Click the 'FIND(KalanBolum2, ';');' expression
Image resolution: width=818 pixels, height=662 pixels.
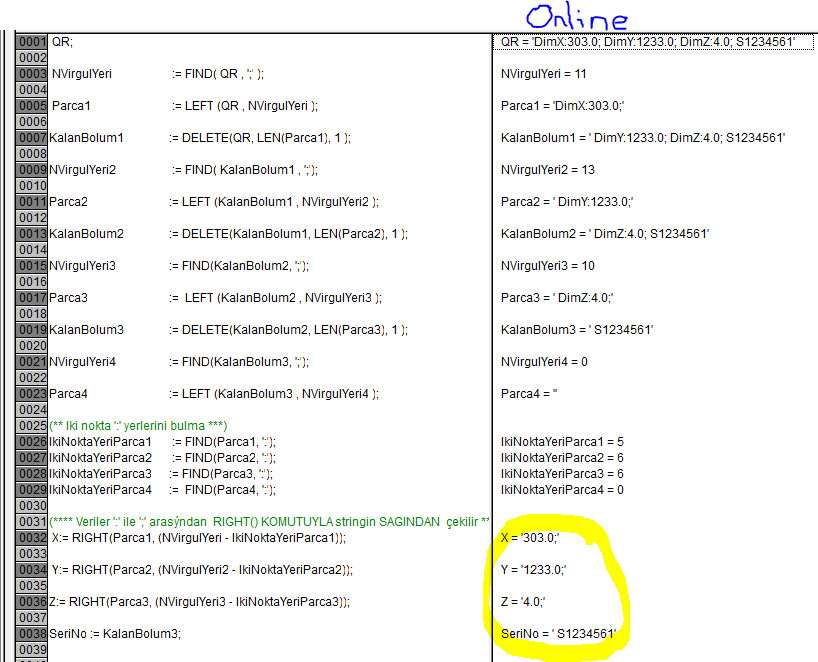point(245,266)
